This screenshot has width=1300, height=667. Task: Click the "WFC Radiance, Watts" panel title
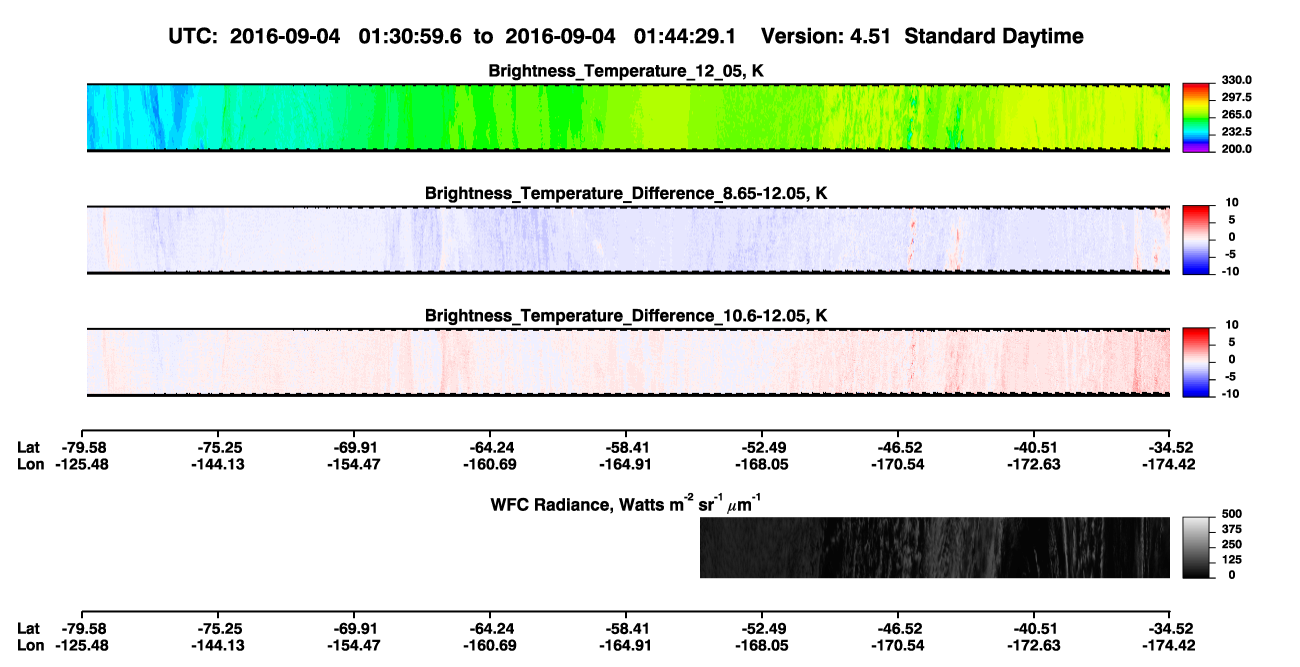[x=628, y=502]
